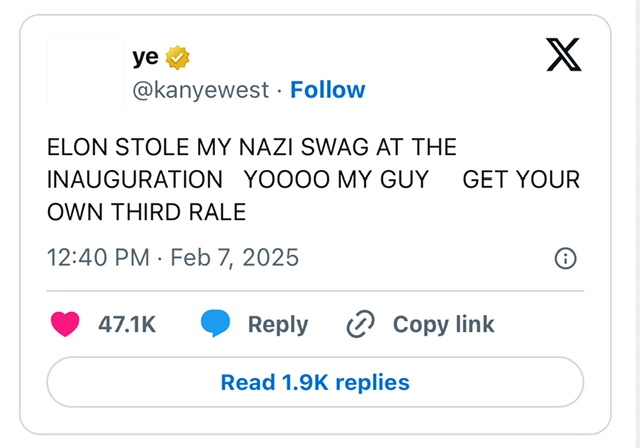640x448 pixels.
Task: Open the post via the 12:40 PM time
Action: [98, 257]
